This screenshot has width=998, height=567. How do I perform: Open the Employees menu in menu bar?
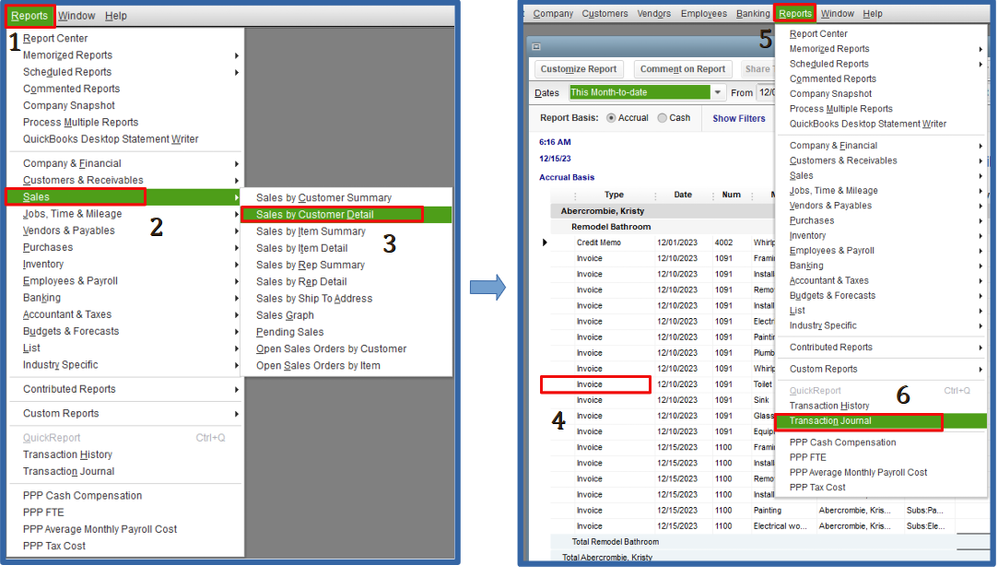pos(703,13)
